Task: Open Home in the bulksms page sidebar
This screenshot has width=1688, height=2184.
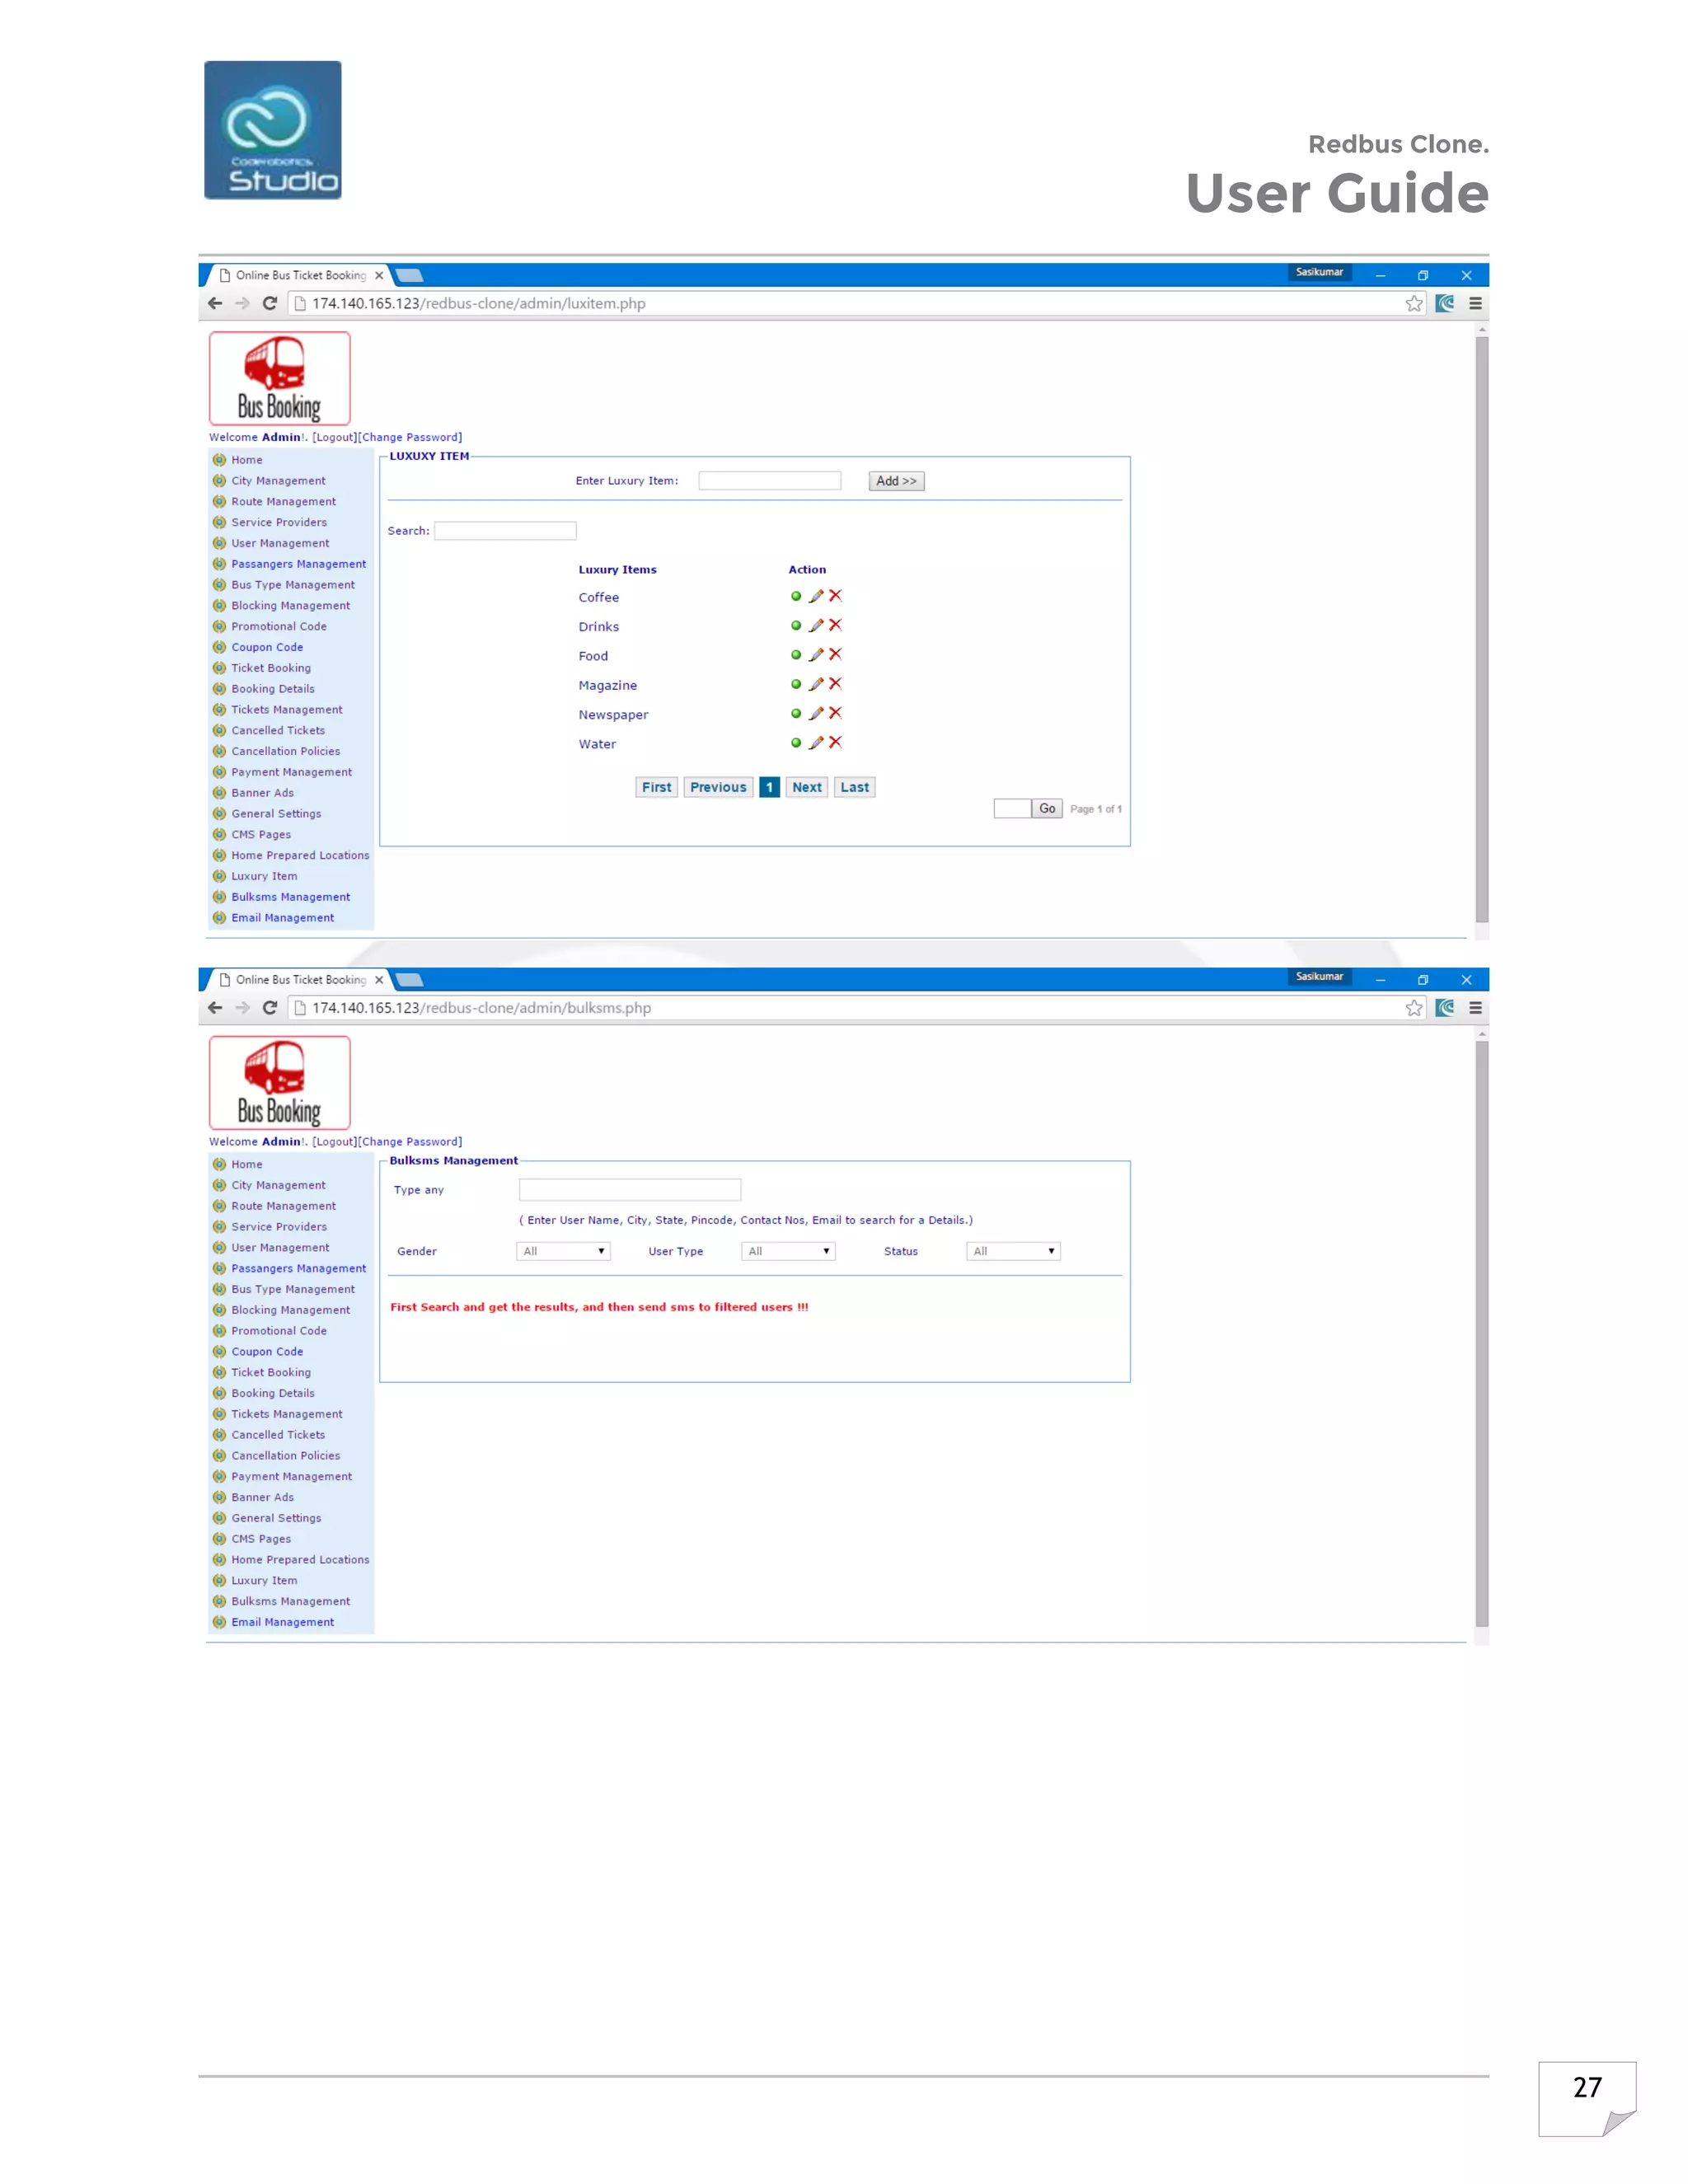Action: pos(247,1165)
